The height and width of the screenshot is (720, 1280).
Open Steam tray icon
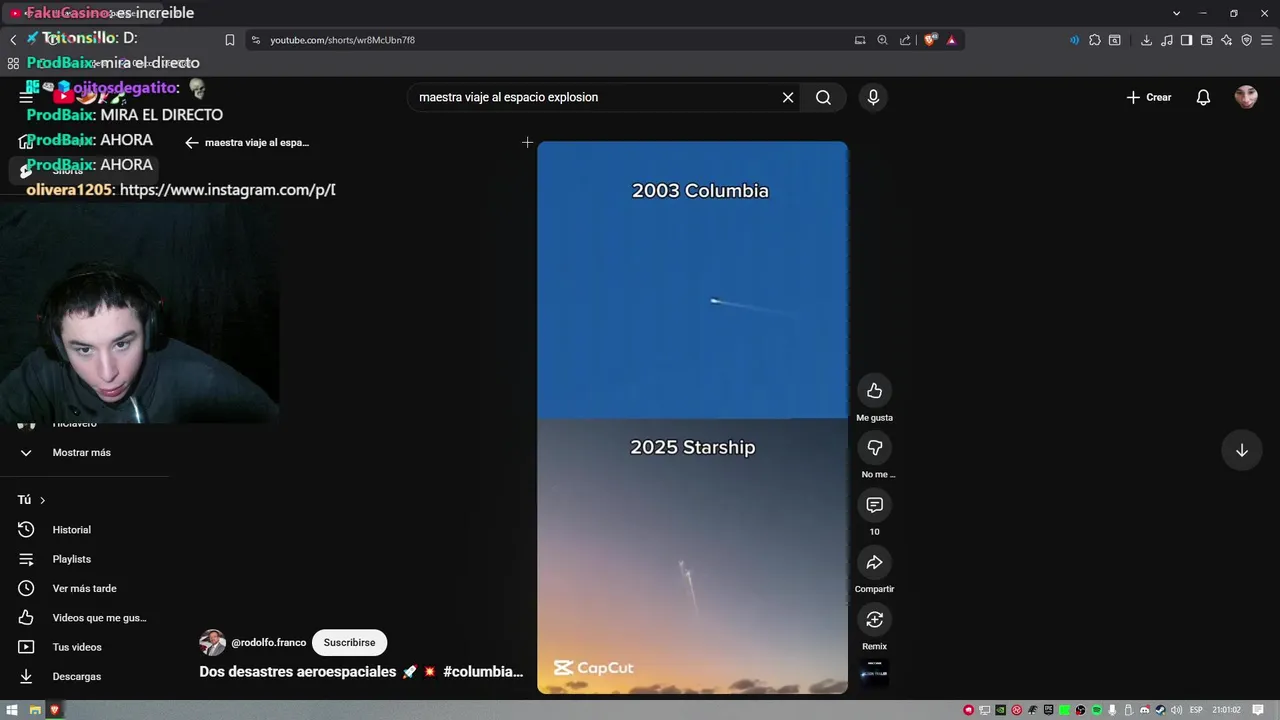click(1161, 710)
